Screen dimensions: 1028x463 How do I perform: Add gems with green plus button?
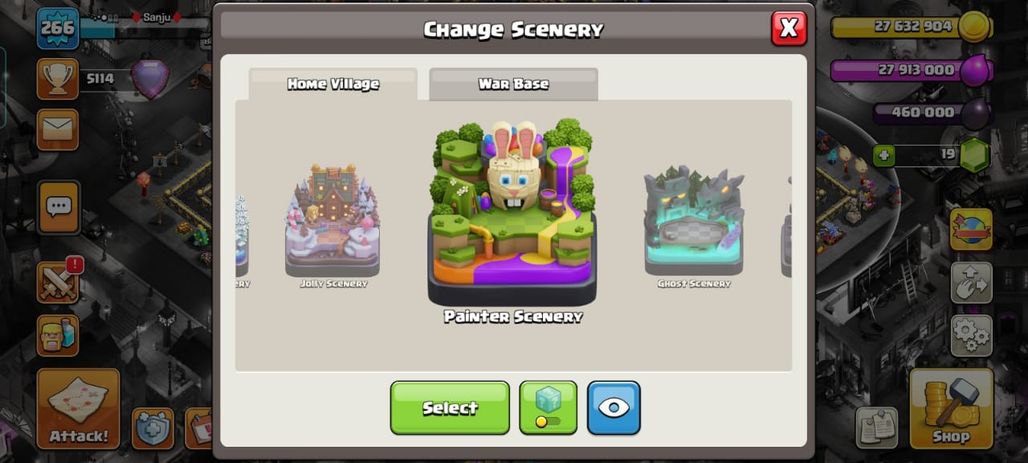coord(884,156)
